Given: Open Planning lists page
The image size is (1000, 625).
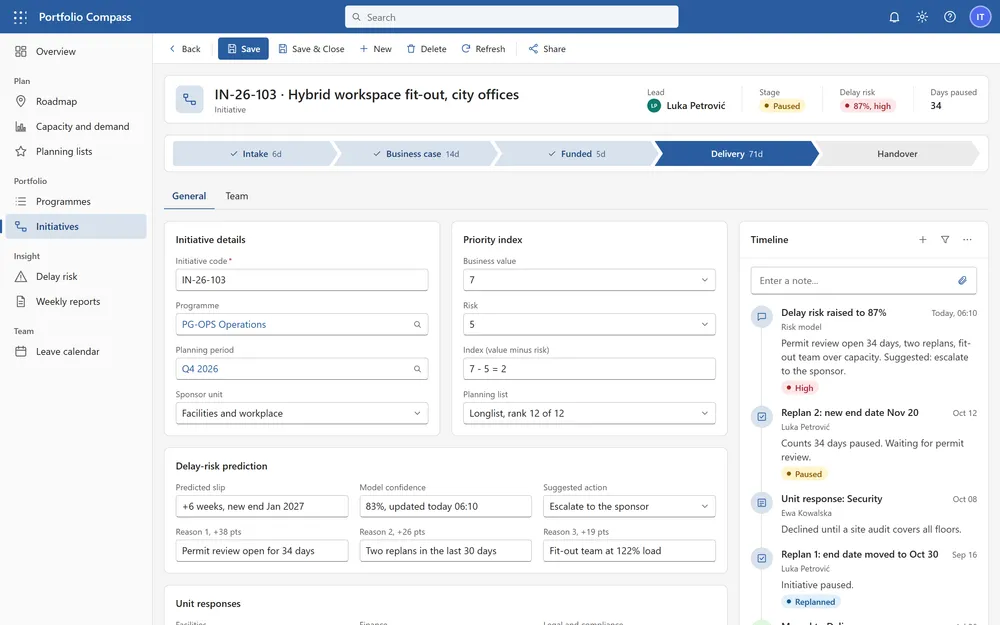Looking at the screenshot, I should (x=76, y=151).
